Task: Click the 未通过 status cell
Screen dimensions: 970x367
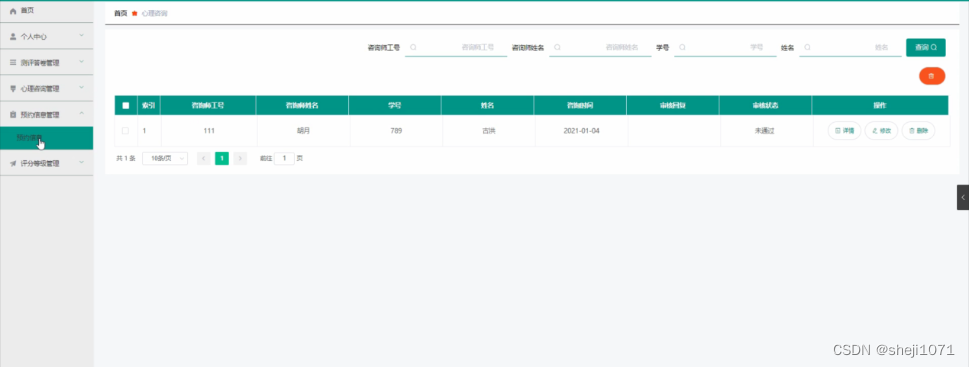Action: 765,131
